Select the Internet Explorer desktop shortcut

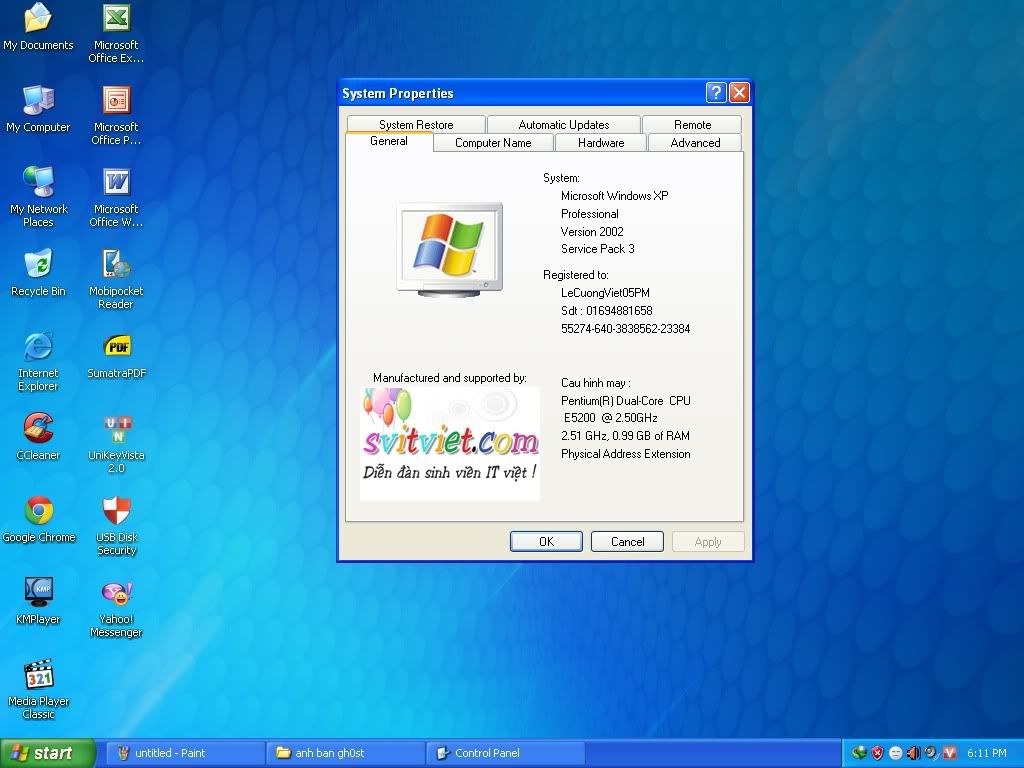click(x=38, y=361)
